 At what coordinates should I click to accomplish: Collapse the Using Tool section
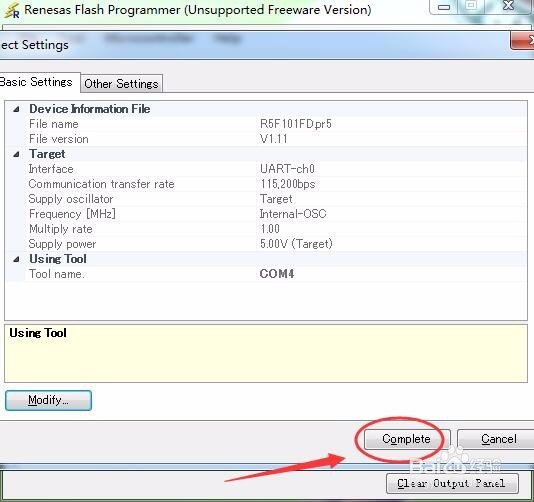point(16,259)
